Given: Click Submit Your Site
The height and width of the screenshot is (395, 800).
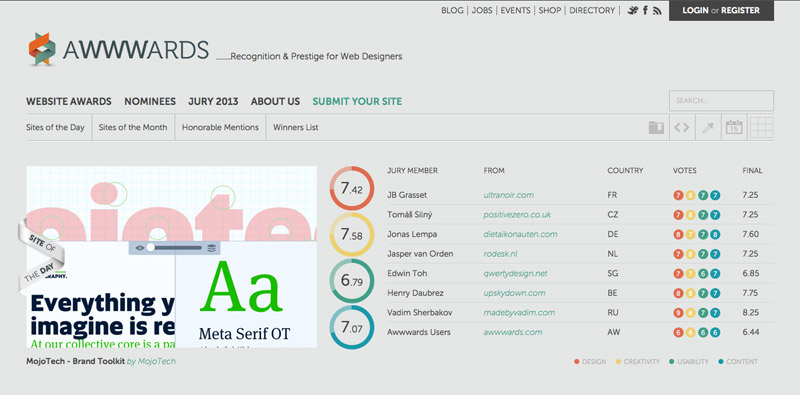Looking at the screenshot, I should [x=357, y=102].
